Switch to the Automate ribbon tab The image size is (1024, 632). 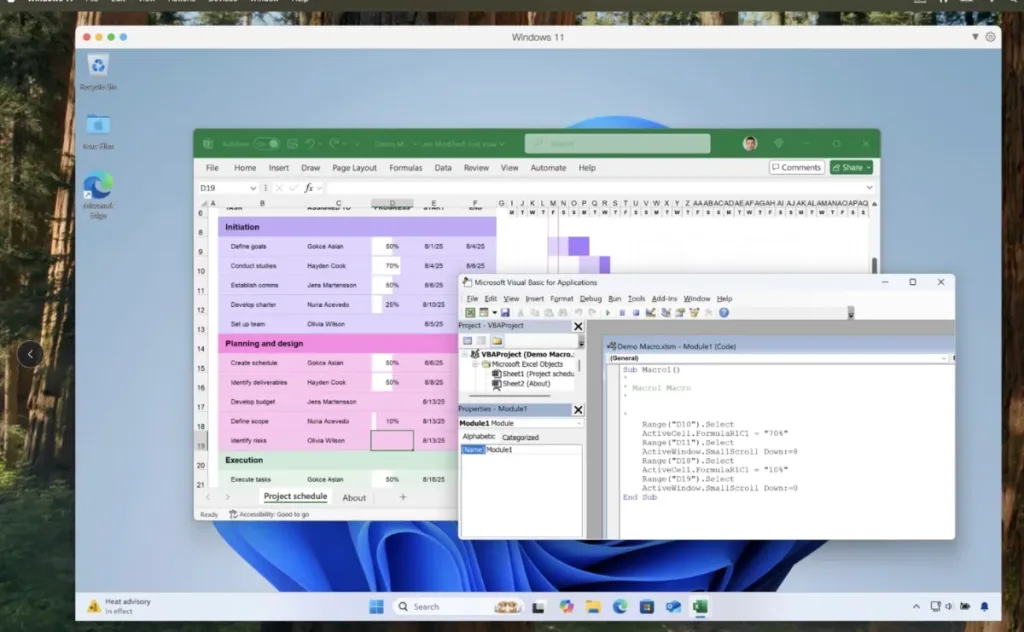pos(548,167)
